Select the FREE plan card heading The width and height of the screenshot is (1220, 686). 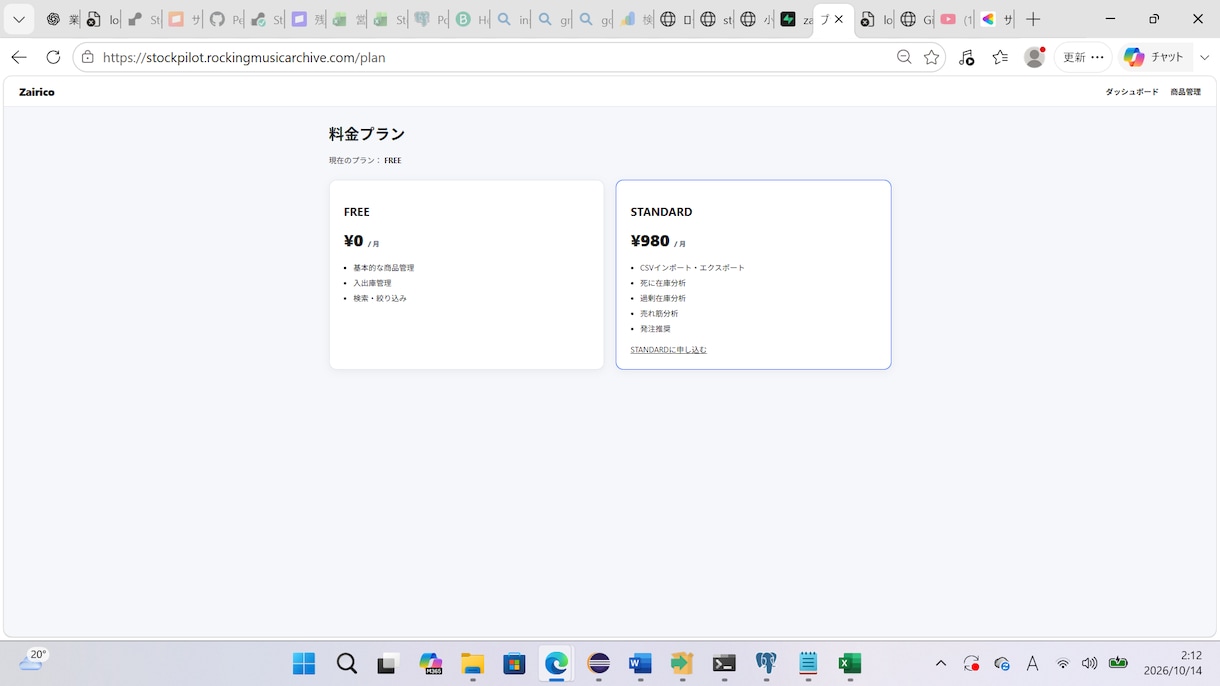[357, 212]
